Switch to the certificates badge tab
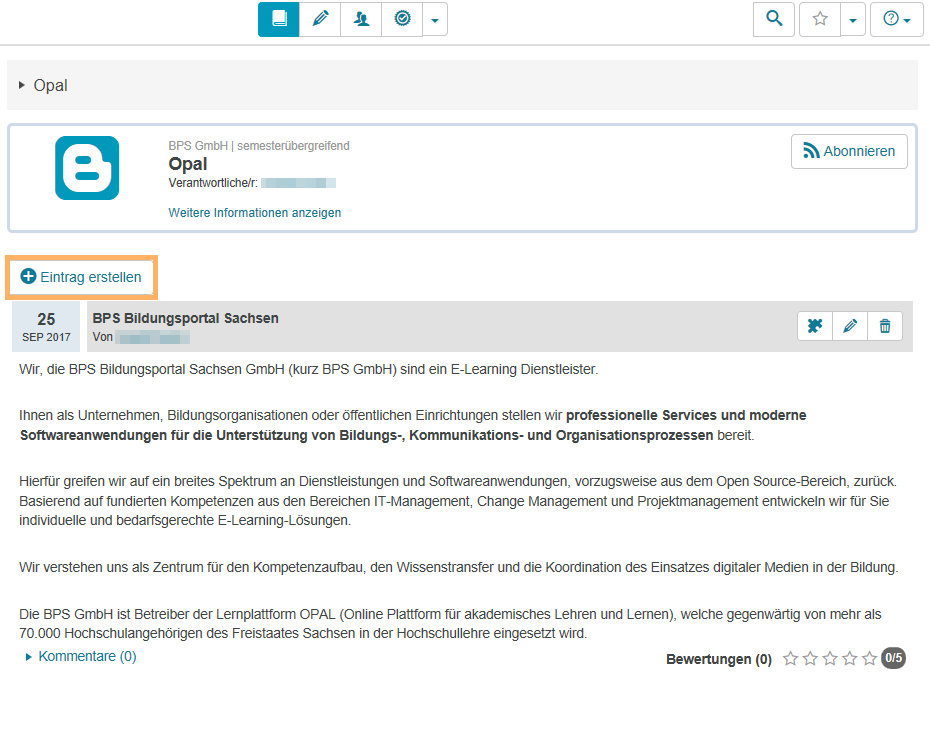Viewport: 930px width, 736px height. click(x=401, y=18)
